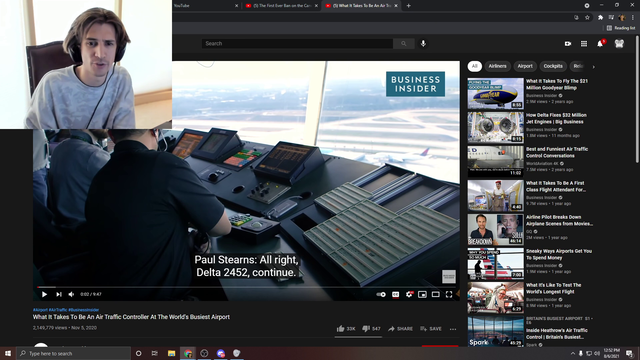Open Chrome extensions puzzle icon
The image size is (640, 360).
[600, 18]
